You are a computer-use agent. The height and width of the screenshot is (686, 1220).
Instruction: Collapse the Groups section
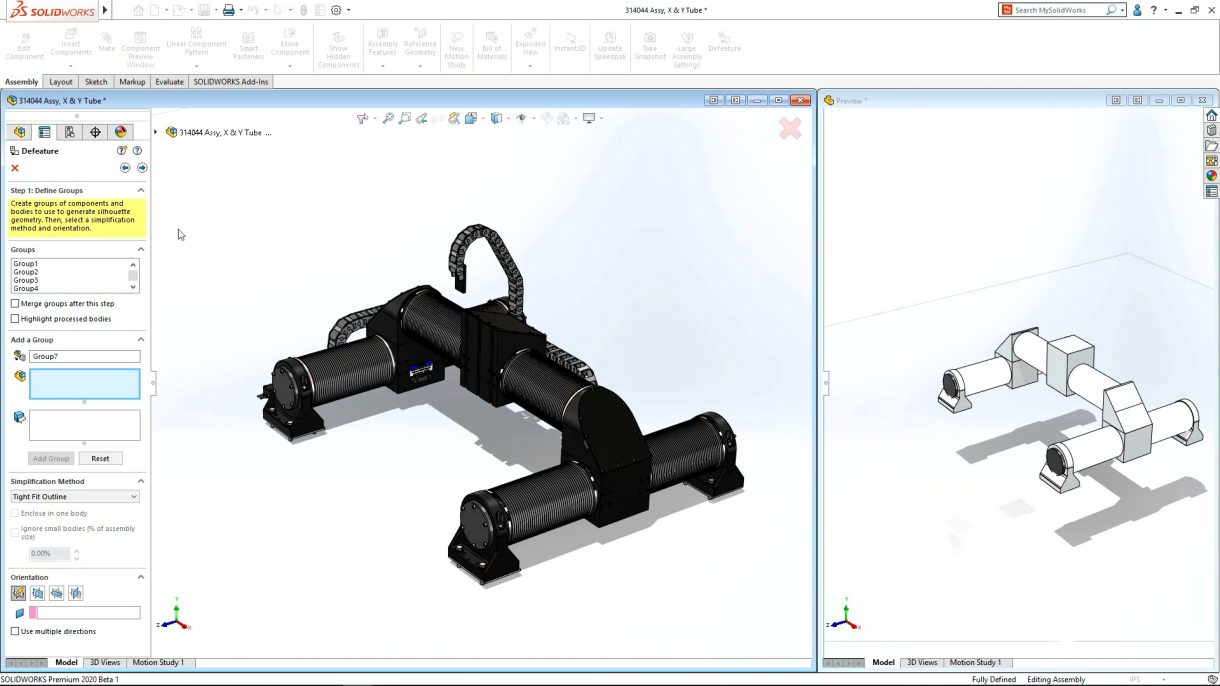click(141, 249)
